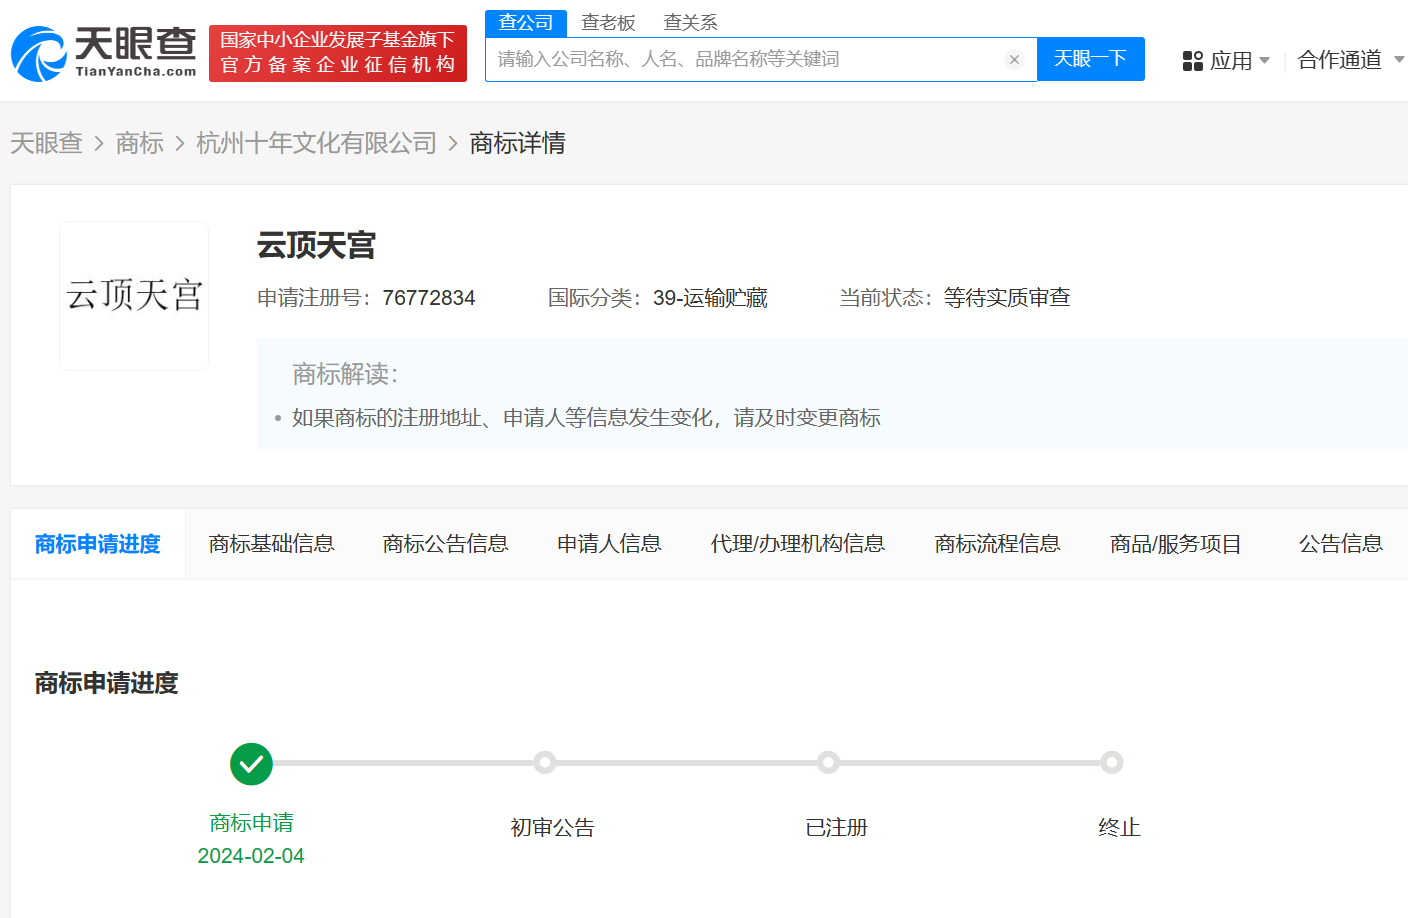The image size is (1408, 918).
Task: Click the green checkmark for 商标申请 step
Action: [251, 764]
